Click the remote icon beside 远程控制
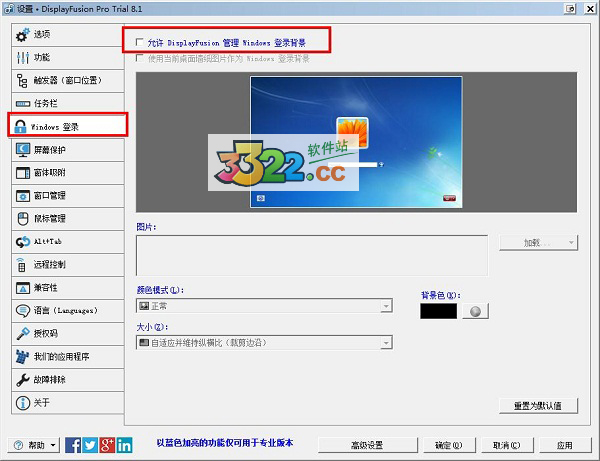 tap(21, 265)
